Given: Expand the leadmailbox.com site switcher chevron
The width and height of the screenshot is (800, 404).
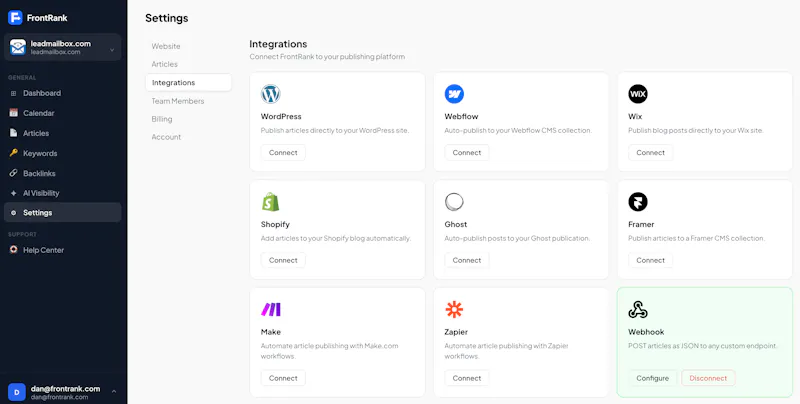Looking at the screenshot, I should coord(112,50).
